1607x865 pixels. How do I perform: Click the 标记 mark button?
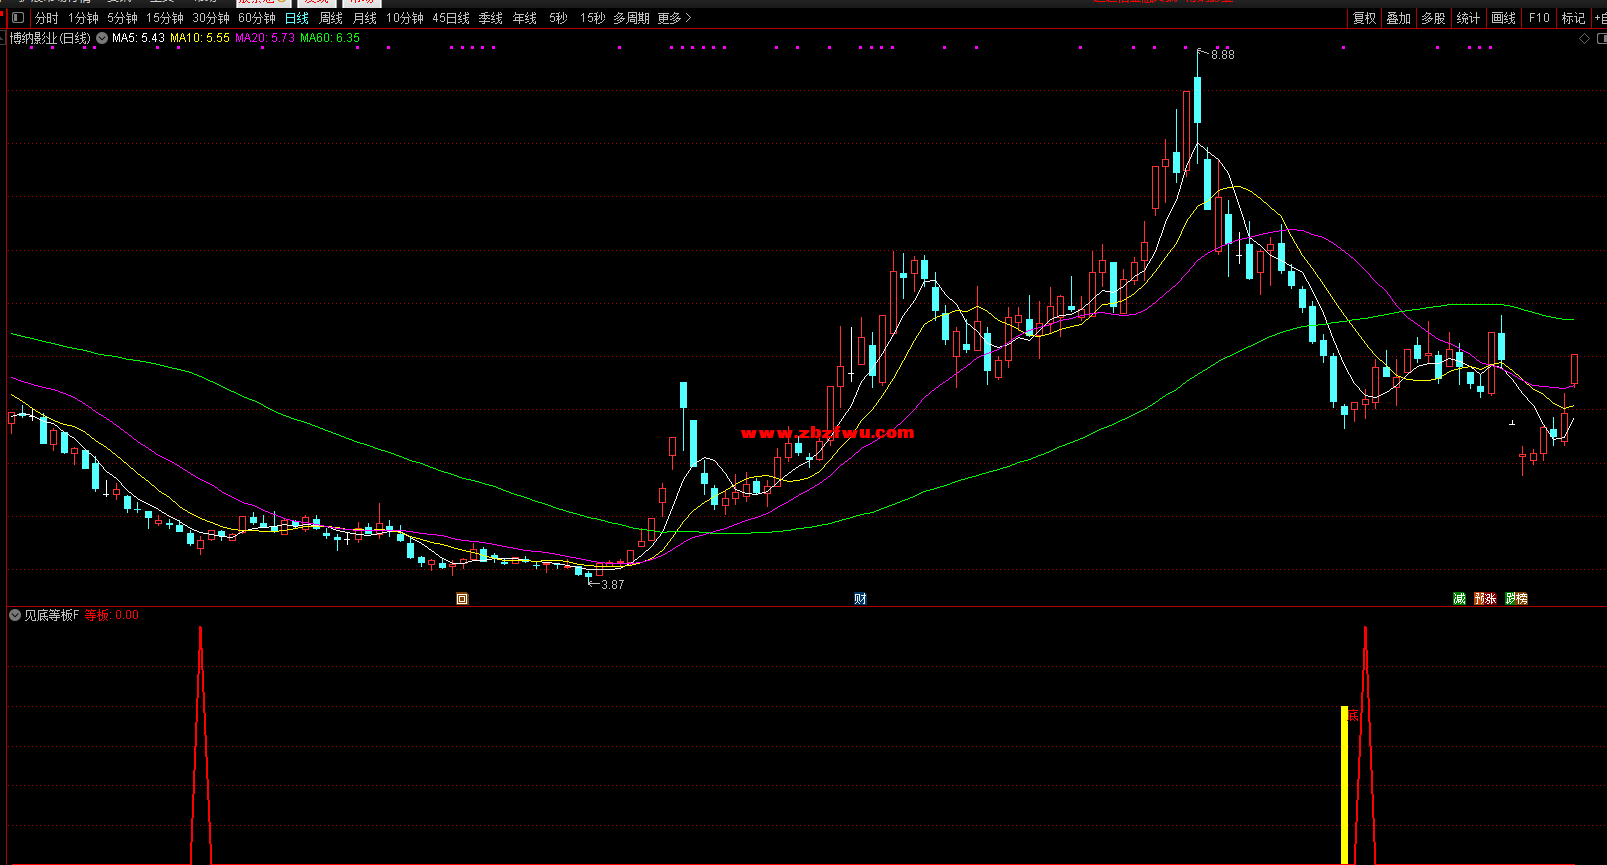point(1573,18)
